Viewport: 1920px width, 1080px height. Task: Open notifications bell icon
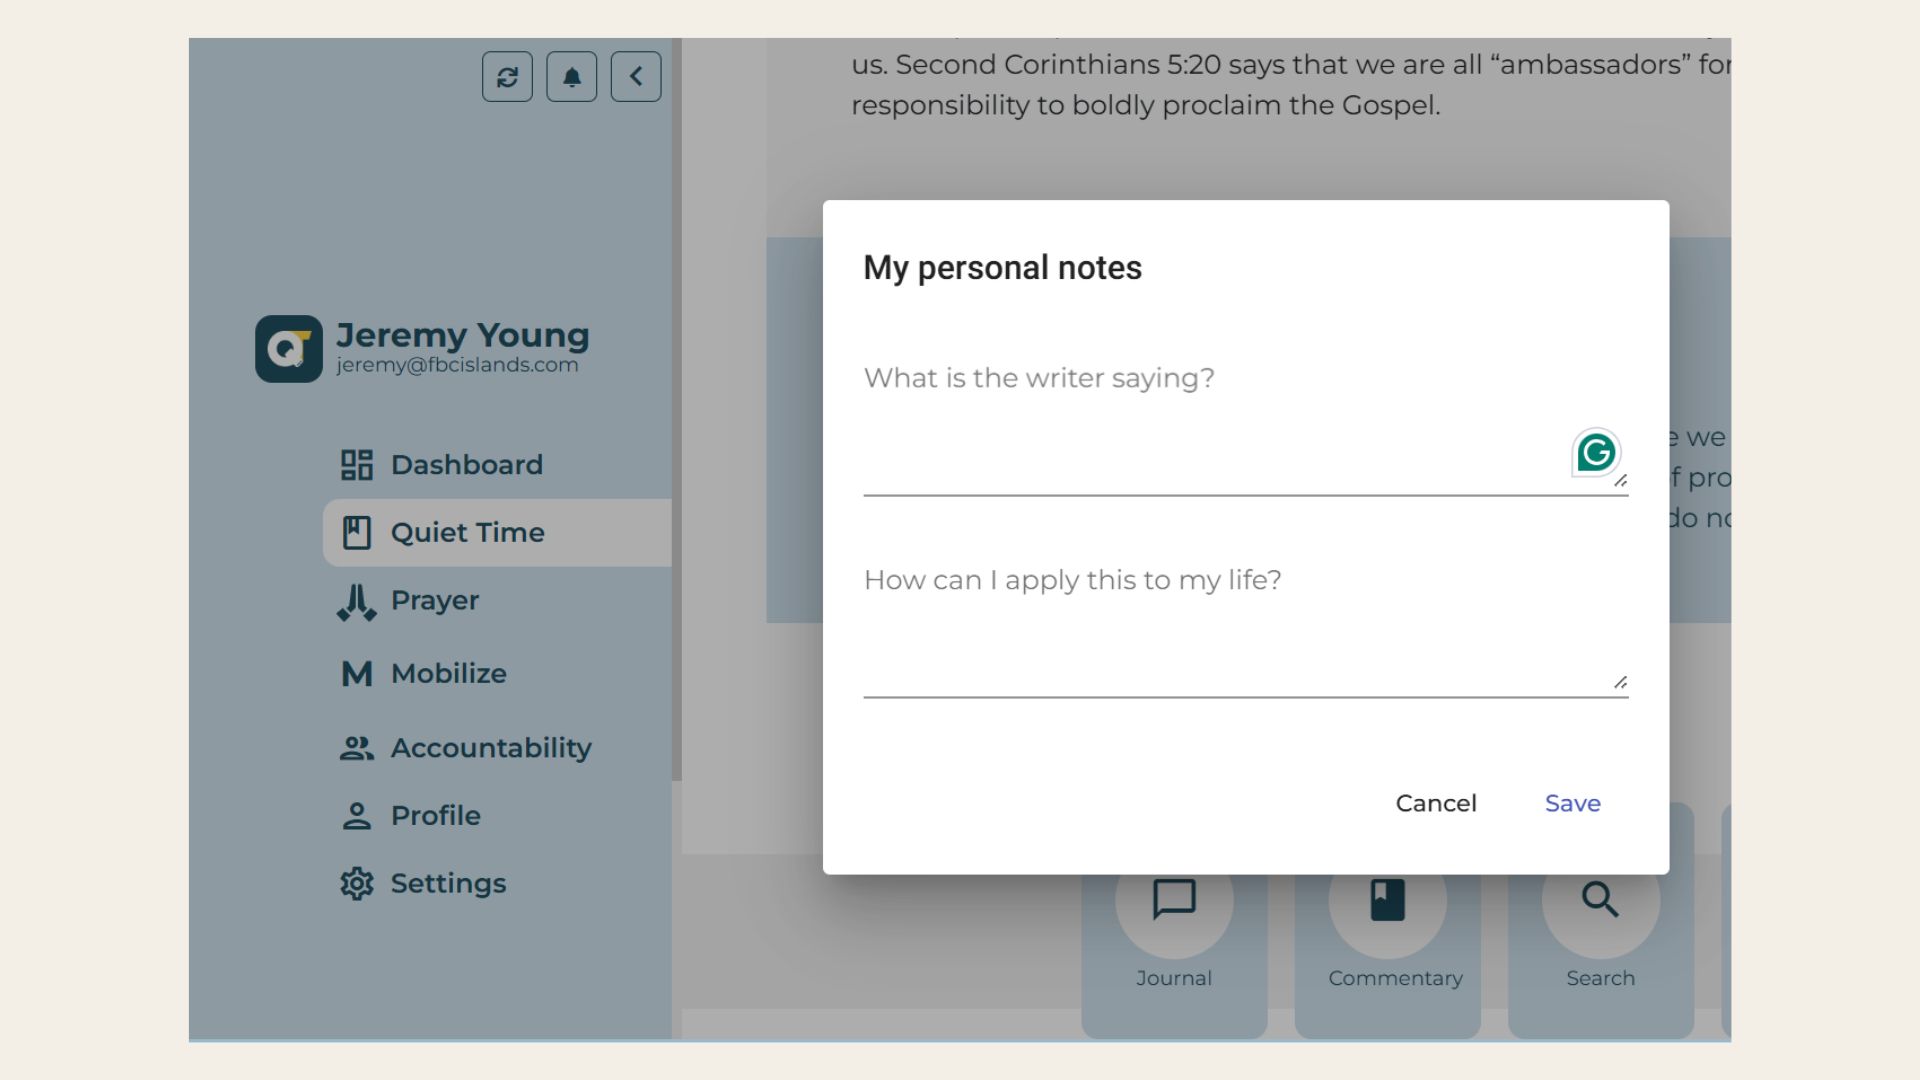tap(572, 77)
